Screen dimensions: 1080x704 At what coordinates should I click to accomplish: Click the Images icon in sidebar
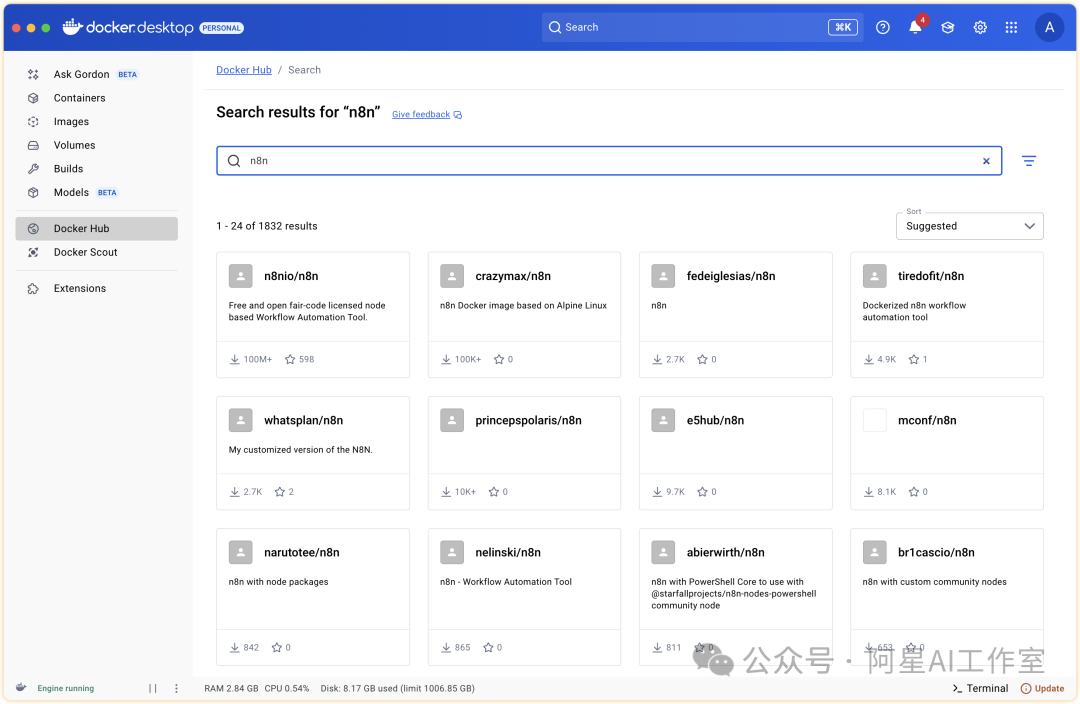coord(33,122)
